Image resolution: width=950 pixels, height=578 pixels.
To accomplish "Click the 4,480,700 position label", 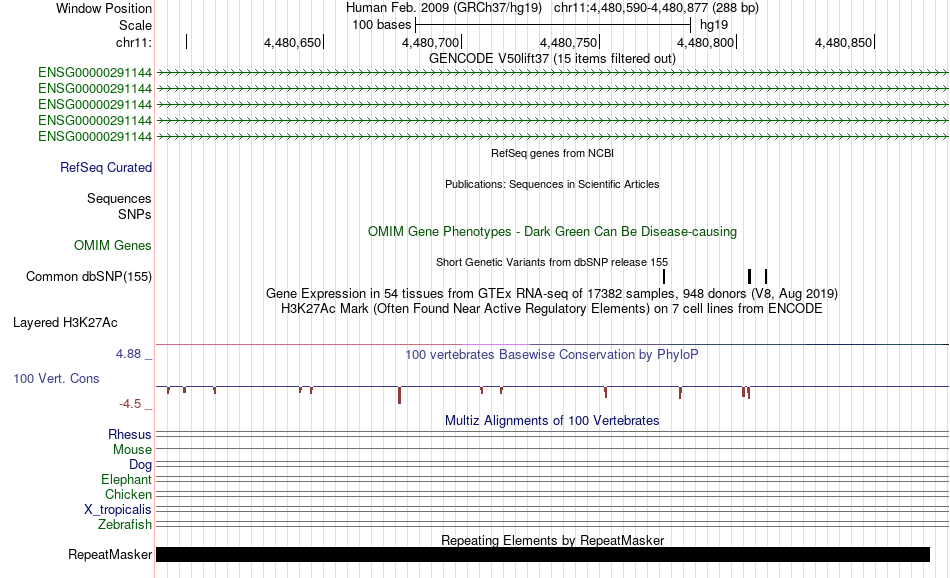I will coord(430,42).
